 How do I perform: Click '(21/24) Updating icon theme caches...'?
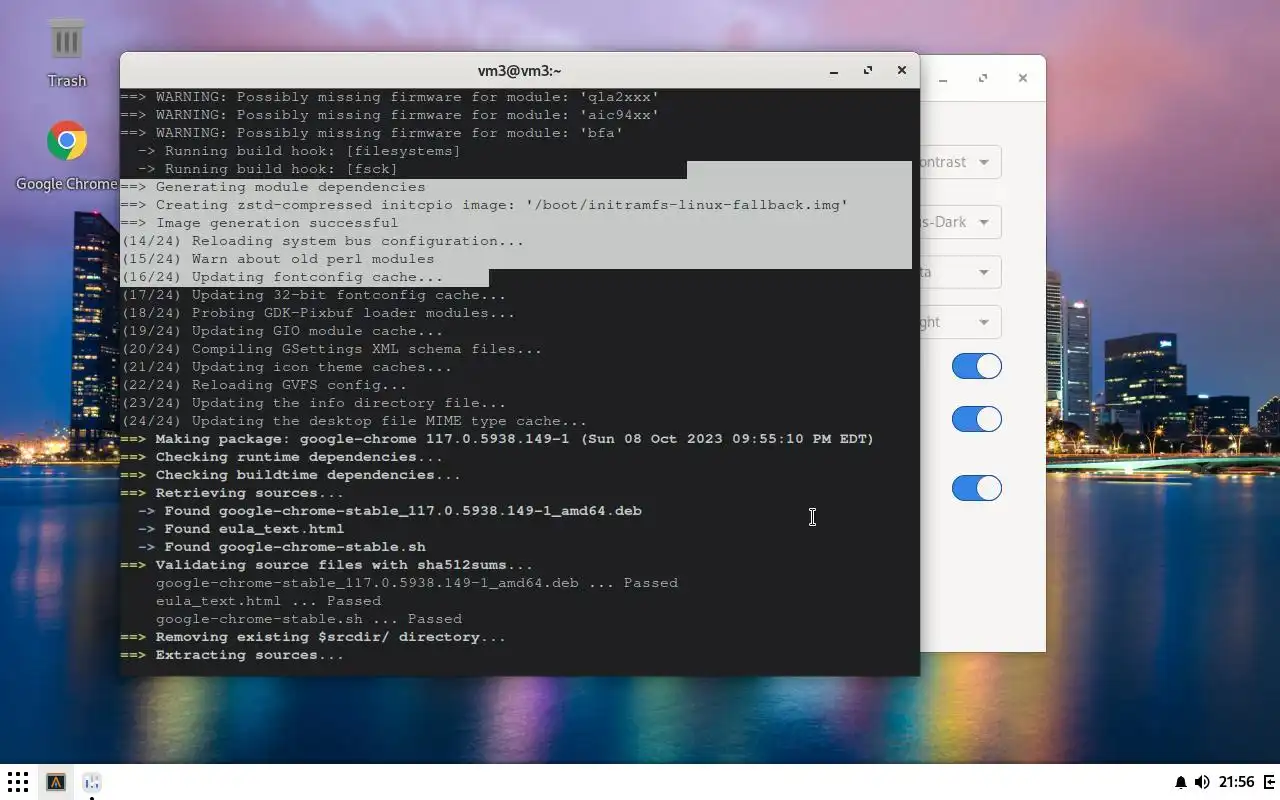[x=286, y=367]
